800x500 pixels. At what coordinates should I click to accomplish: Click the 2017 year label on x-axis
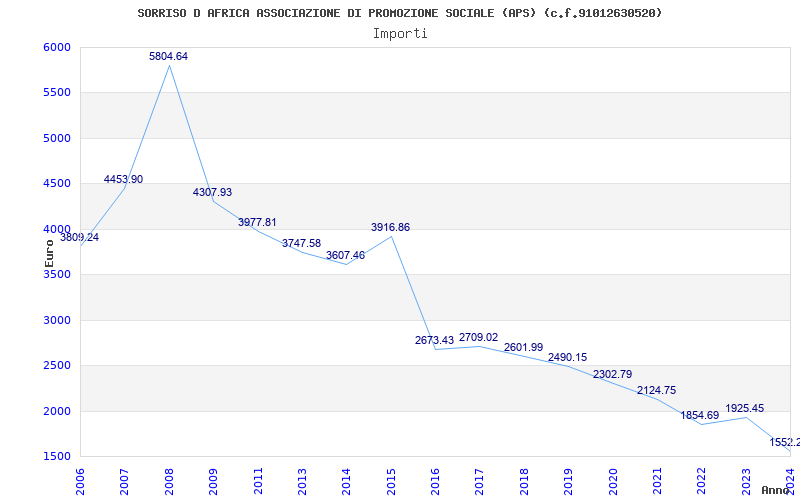tap(480, 481)
